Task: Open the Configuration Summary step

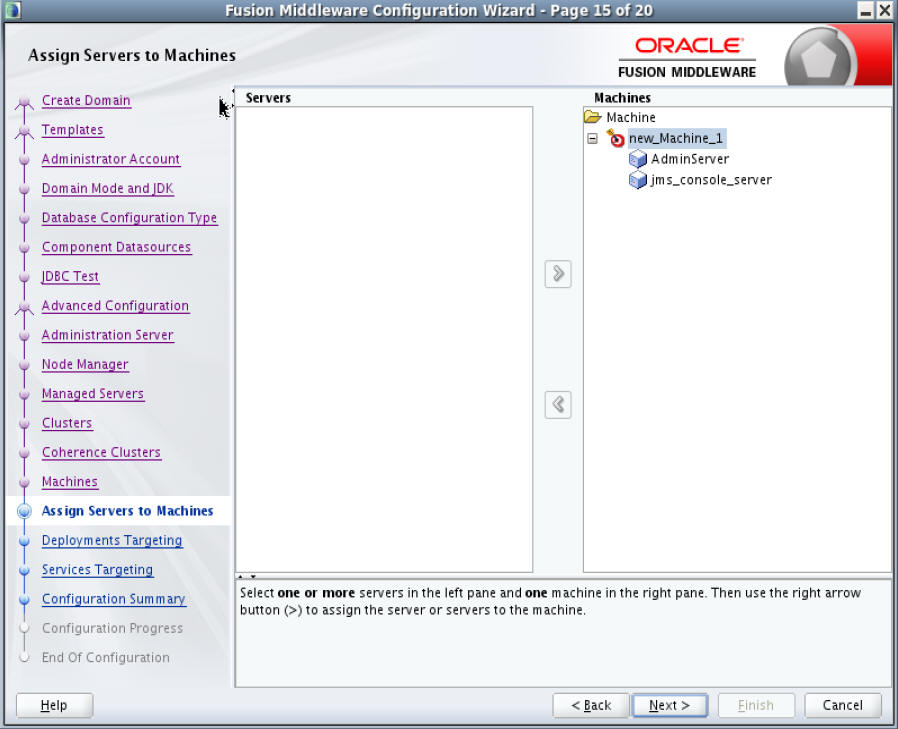Action: (x=113, y=599)
